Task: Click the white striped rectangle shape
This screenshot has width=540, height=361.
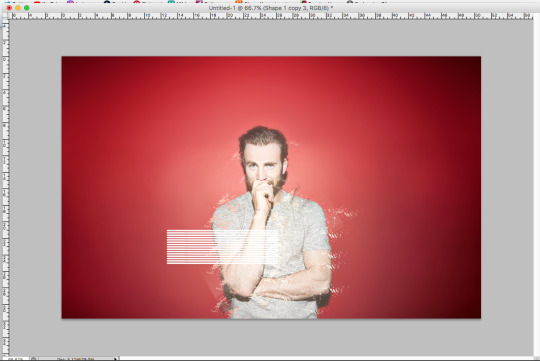Action: pos(222,247)
